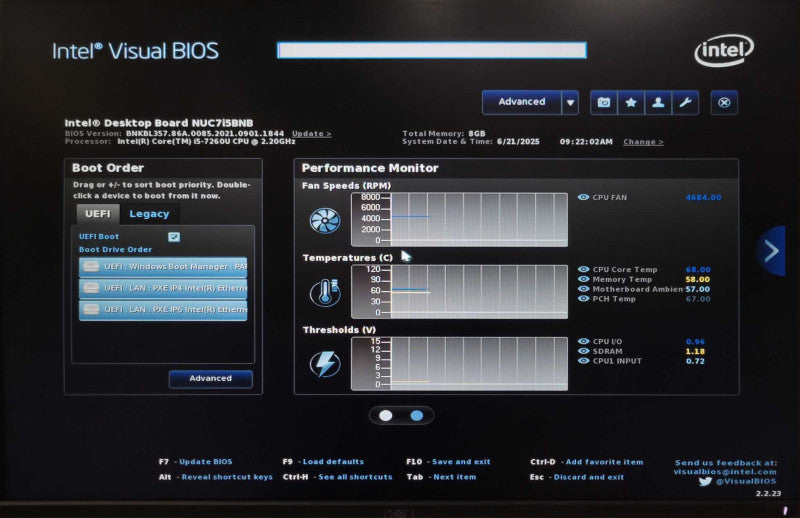Click the Fan Speeds RPM graph
The image size is (800, 518).
pyautogui.click(x=459, y=219)
